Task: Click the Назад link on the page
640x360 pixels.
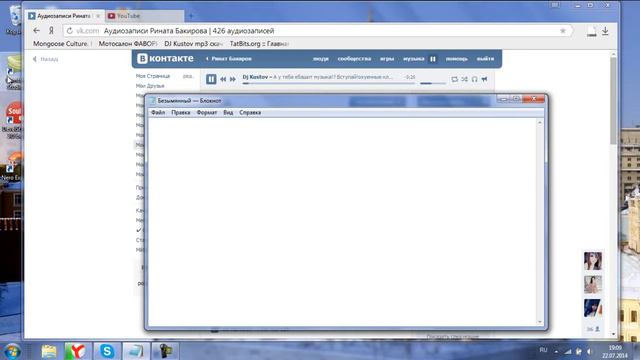Action: (45, 59)
